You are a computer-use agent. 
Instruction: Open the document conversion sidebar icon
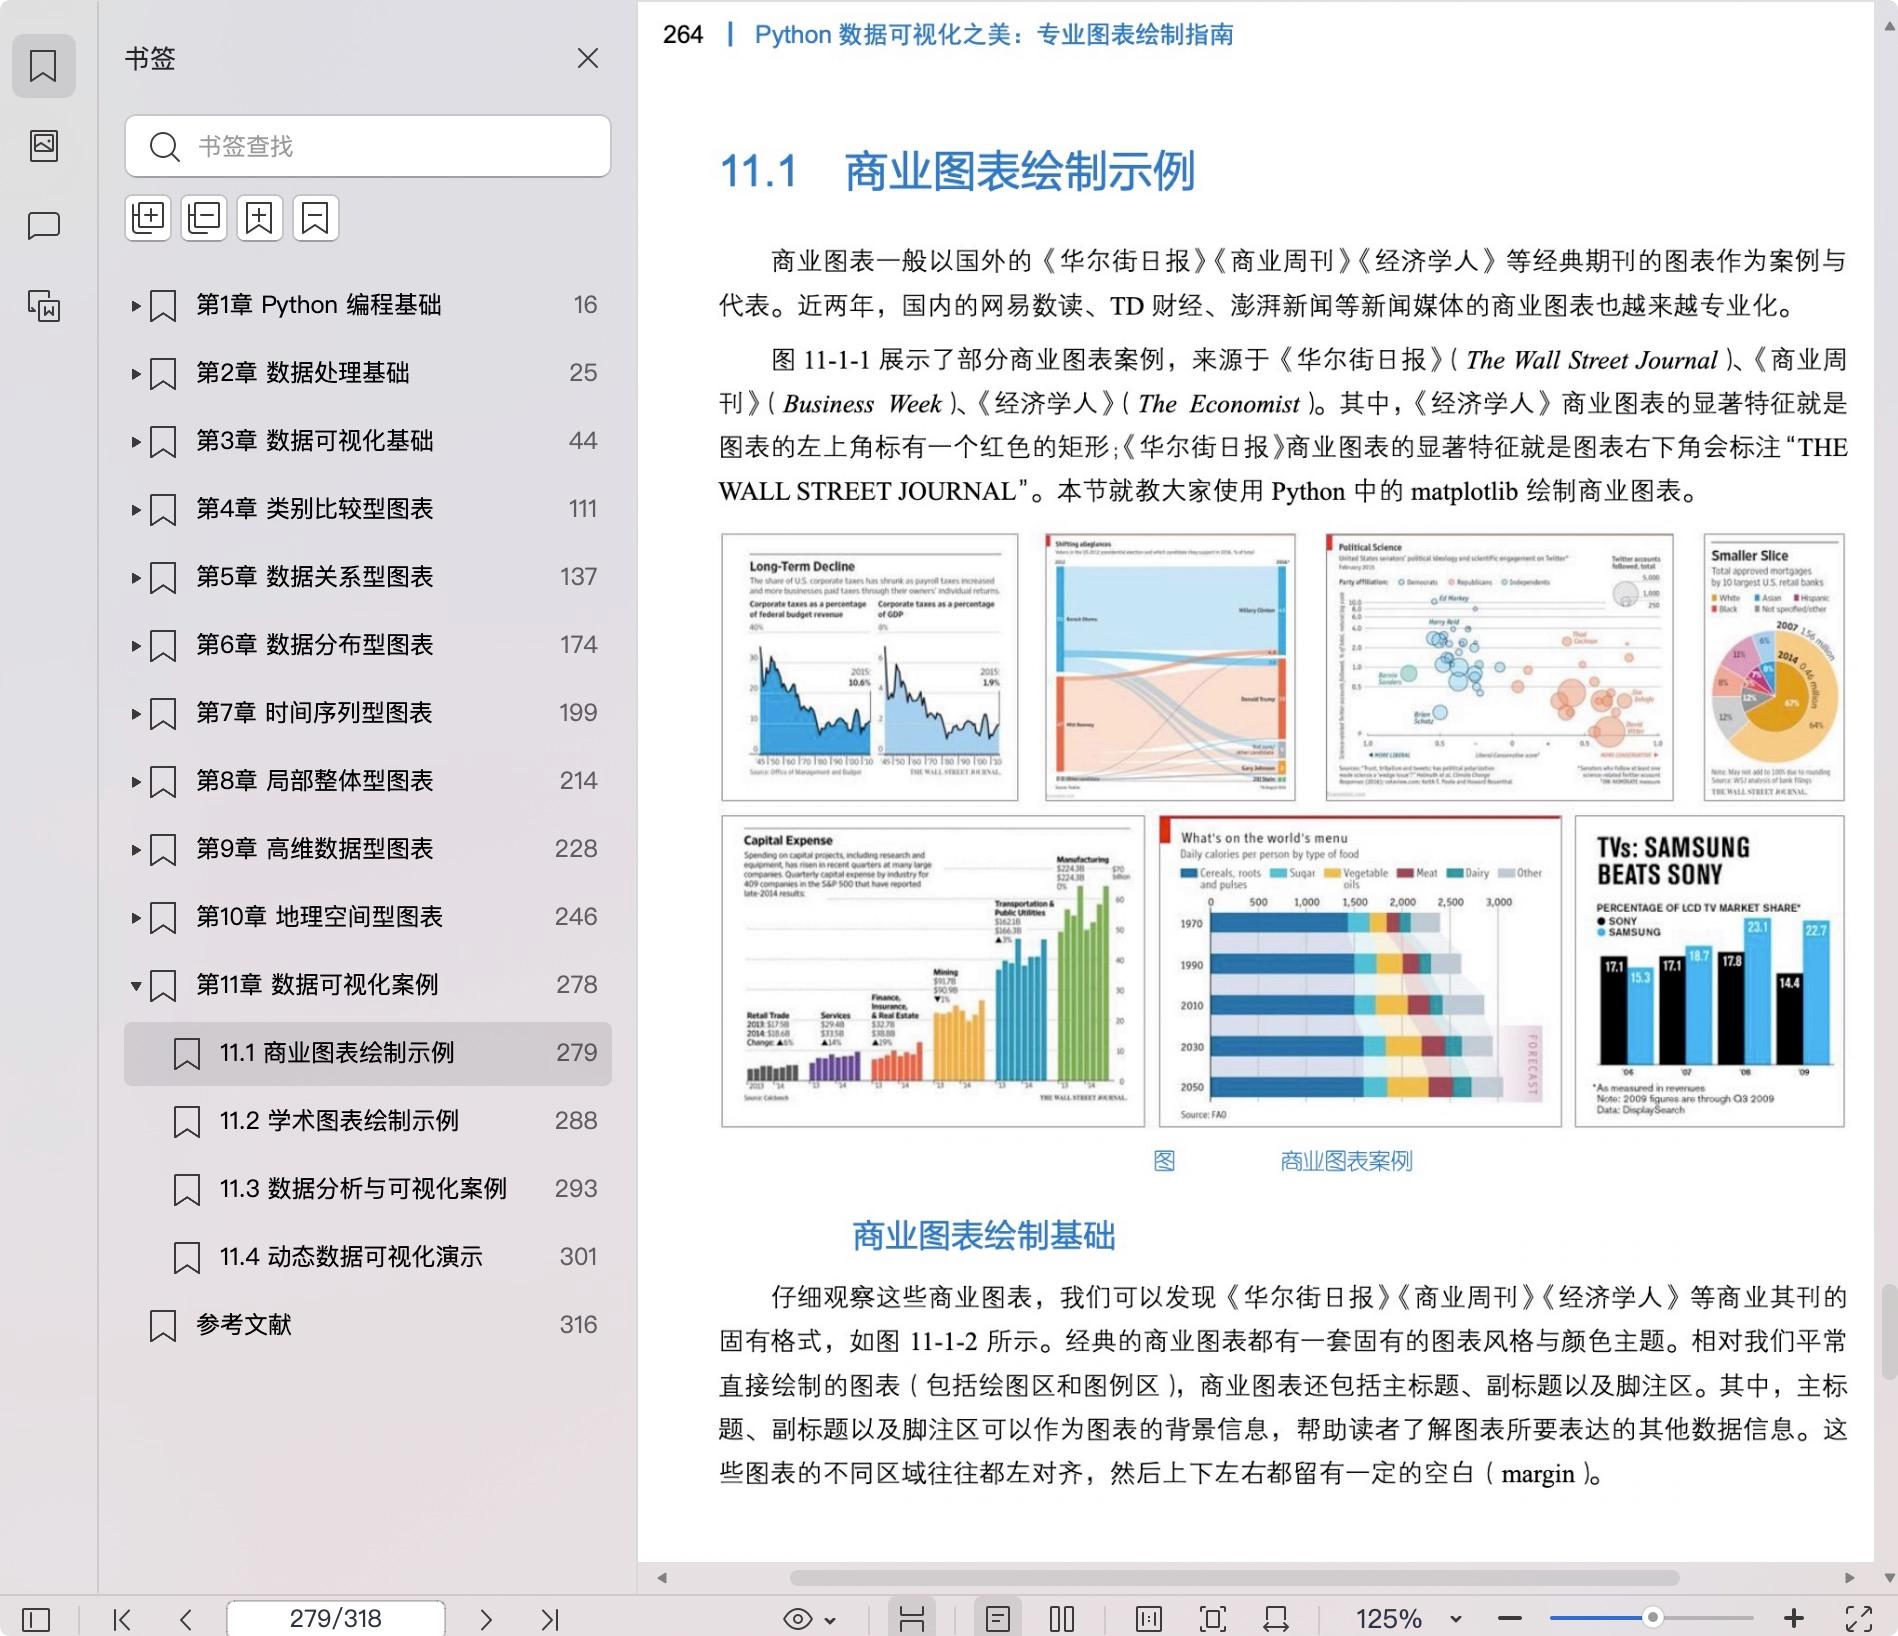(x=44, y=306)
